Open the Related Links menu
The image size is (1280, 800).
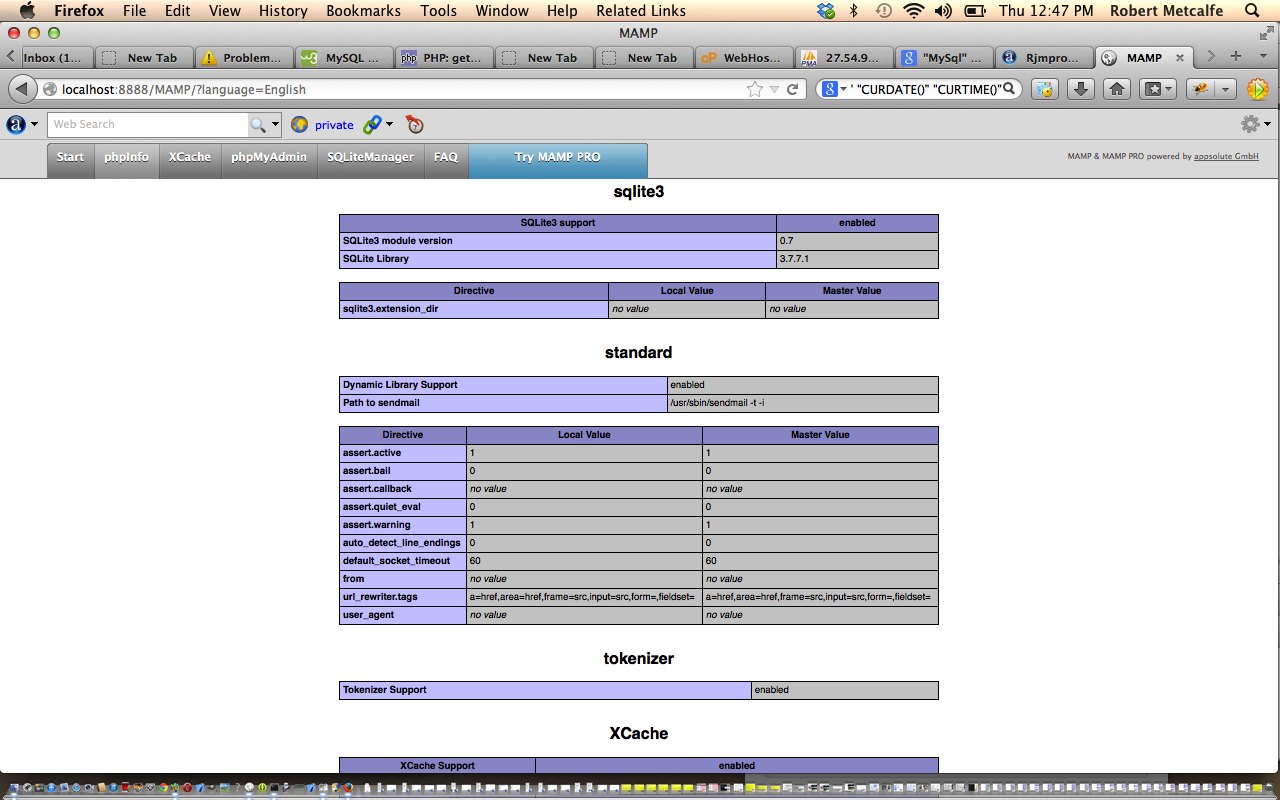(x=641, y=11)
